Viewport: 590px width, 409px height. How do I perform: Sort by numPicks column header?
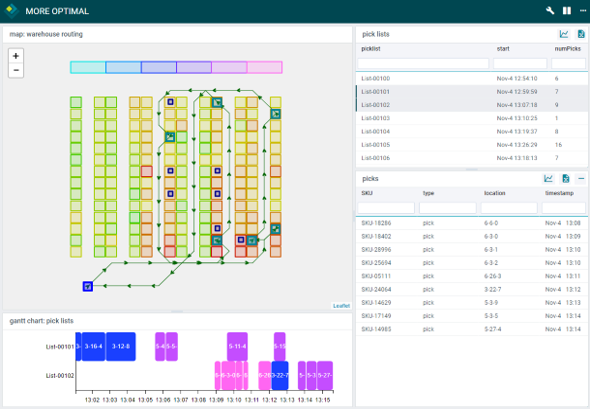point(567,49)
